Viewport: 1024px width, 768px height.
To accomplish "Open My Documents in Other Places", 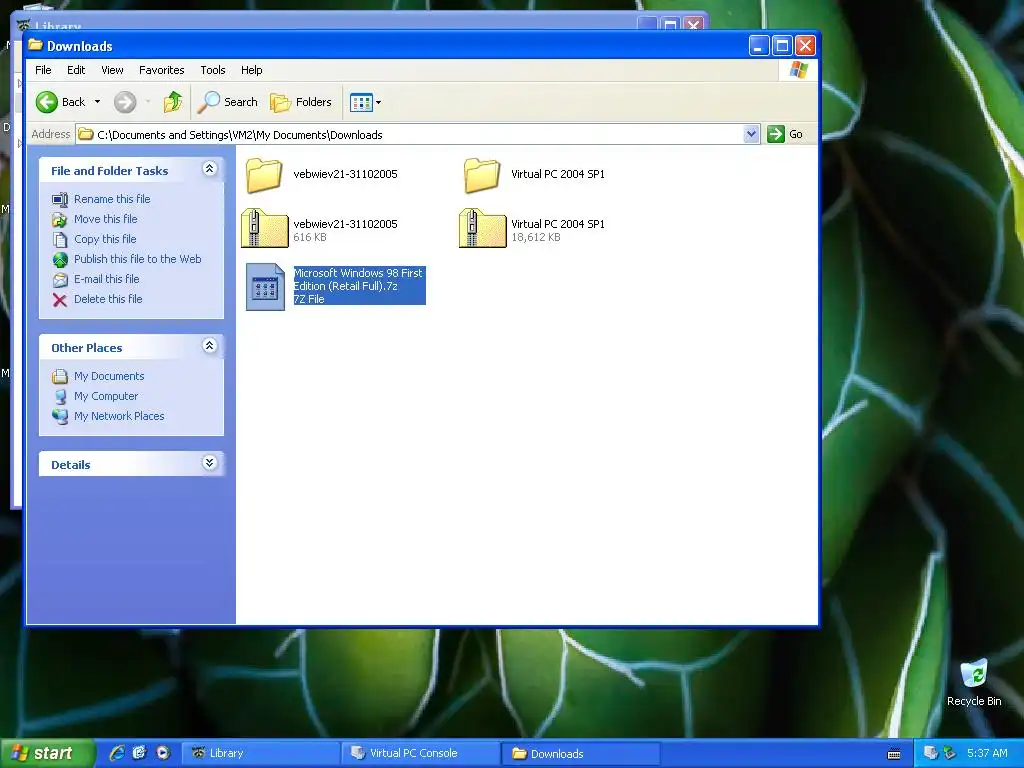I will [x=109, y=376].
